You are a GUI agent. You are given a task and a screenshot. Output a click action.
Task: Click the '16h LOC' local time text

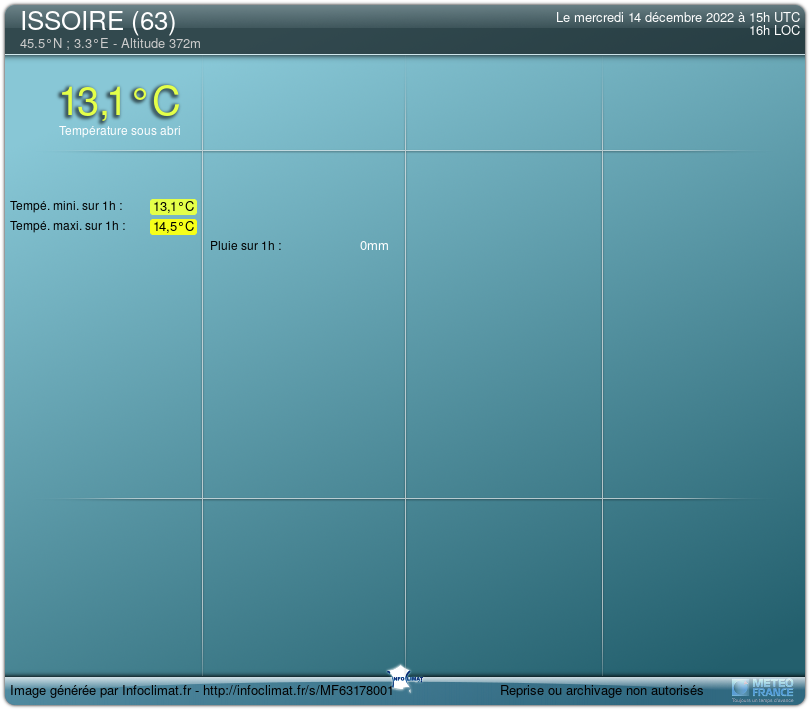[x=774, y=31]
